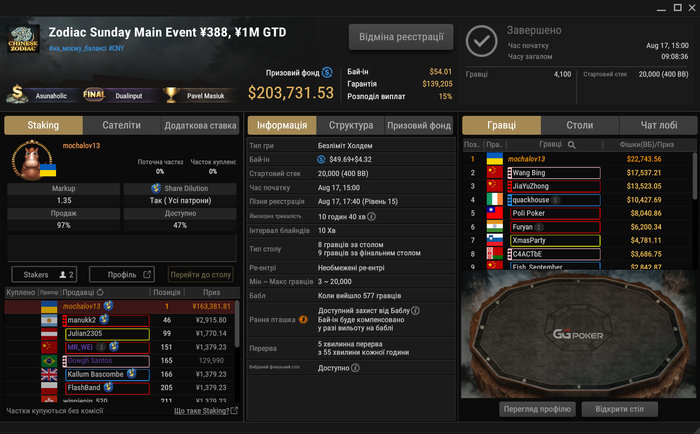700x434 pixels.
Task: Click the staking badge beside FlashBand
Action: 108,387
